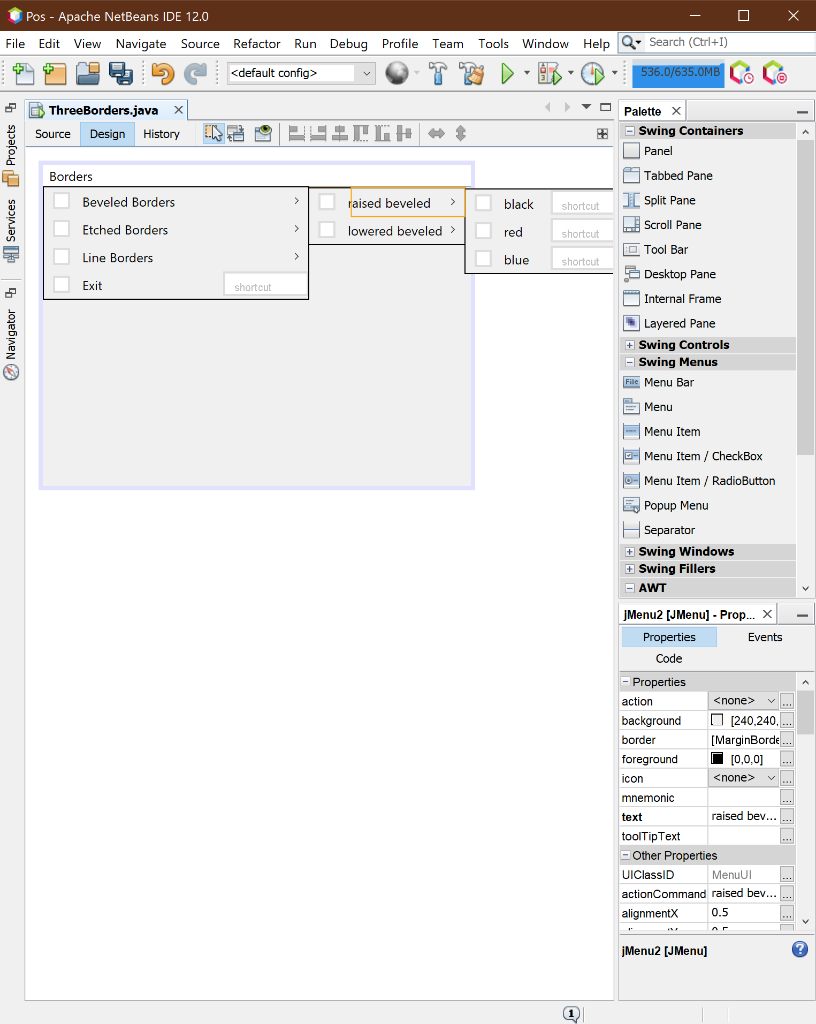Expand the Swing Controls palette section
816x1024 pixels.
pyautogui.click(x=630, y=345)
